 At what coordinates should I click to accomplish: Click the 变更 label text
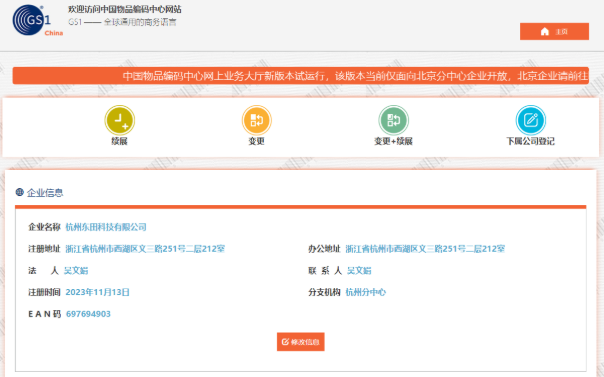point(257,141)
